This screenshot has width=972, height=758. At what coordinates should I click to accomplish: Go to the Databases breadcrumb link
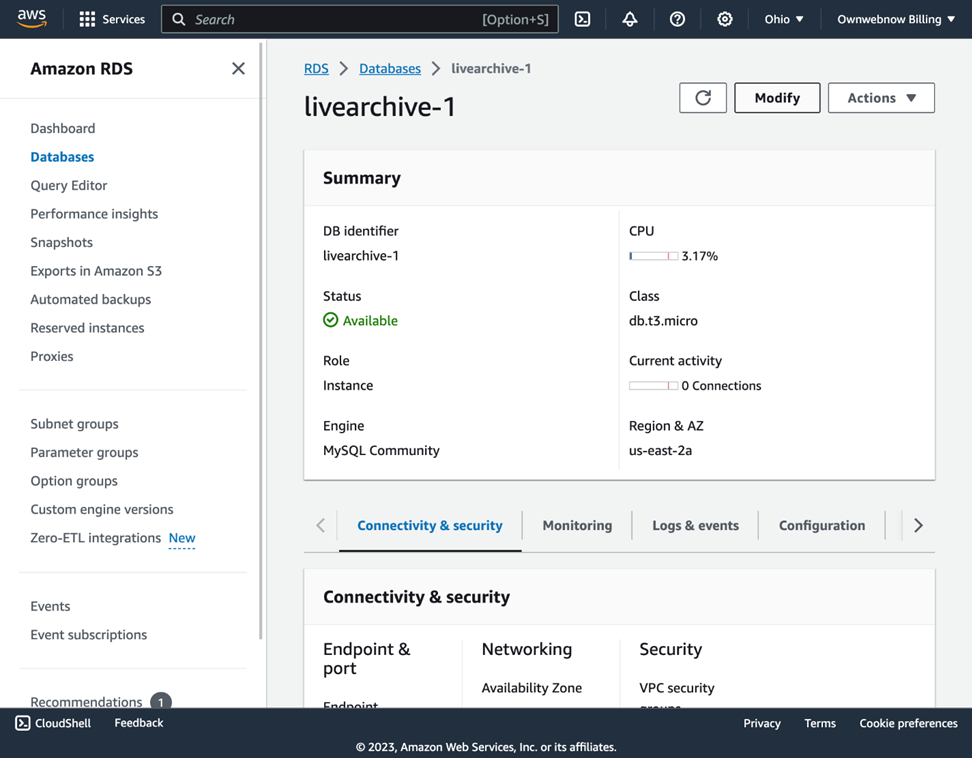[x=390, y=69]
